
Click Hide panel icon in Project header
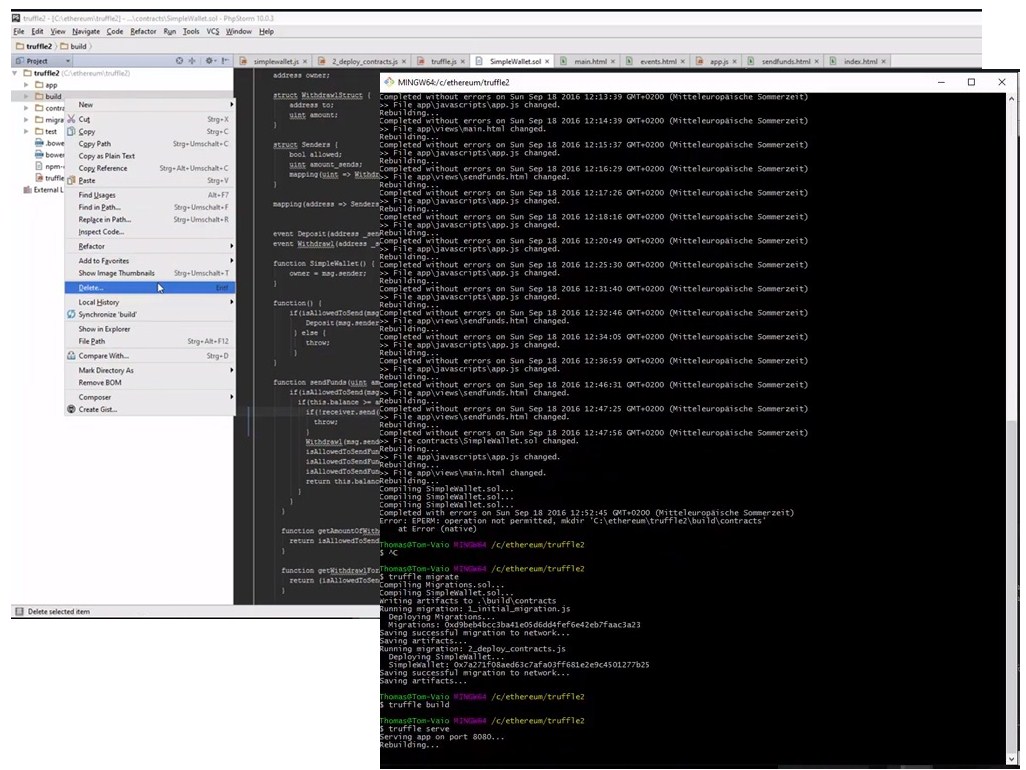224,61
